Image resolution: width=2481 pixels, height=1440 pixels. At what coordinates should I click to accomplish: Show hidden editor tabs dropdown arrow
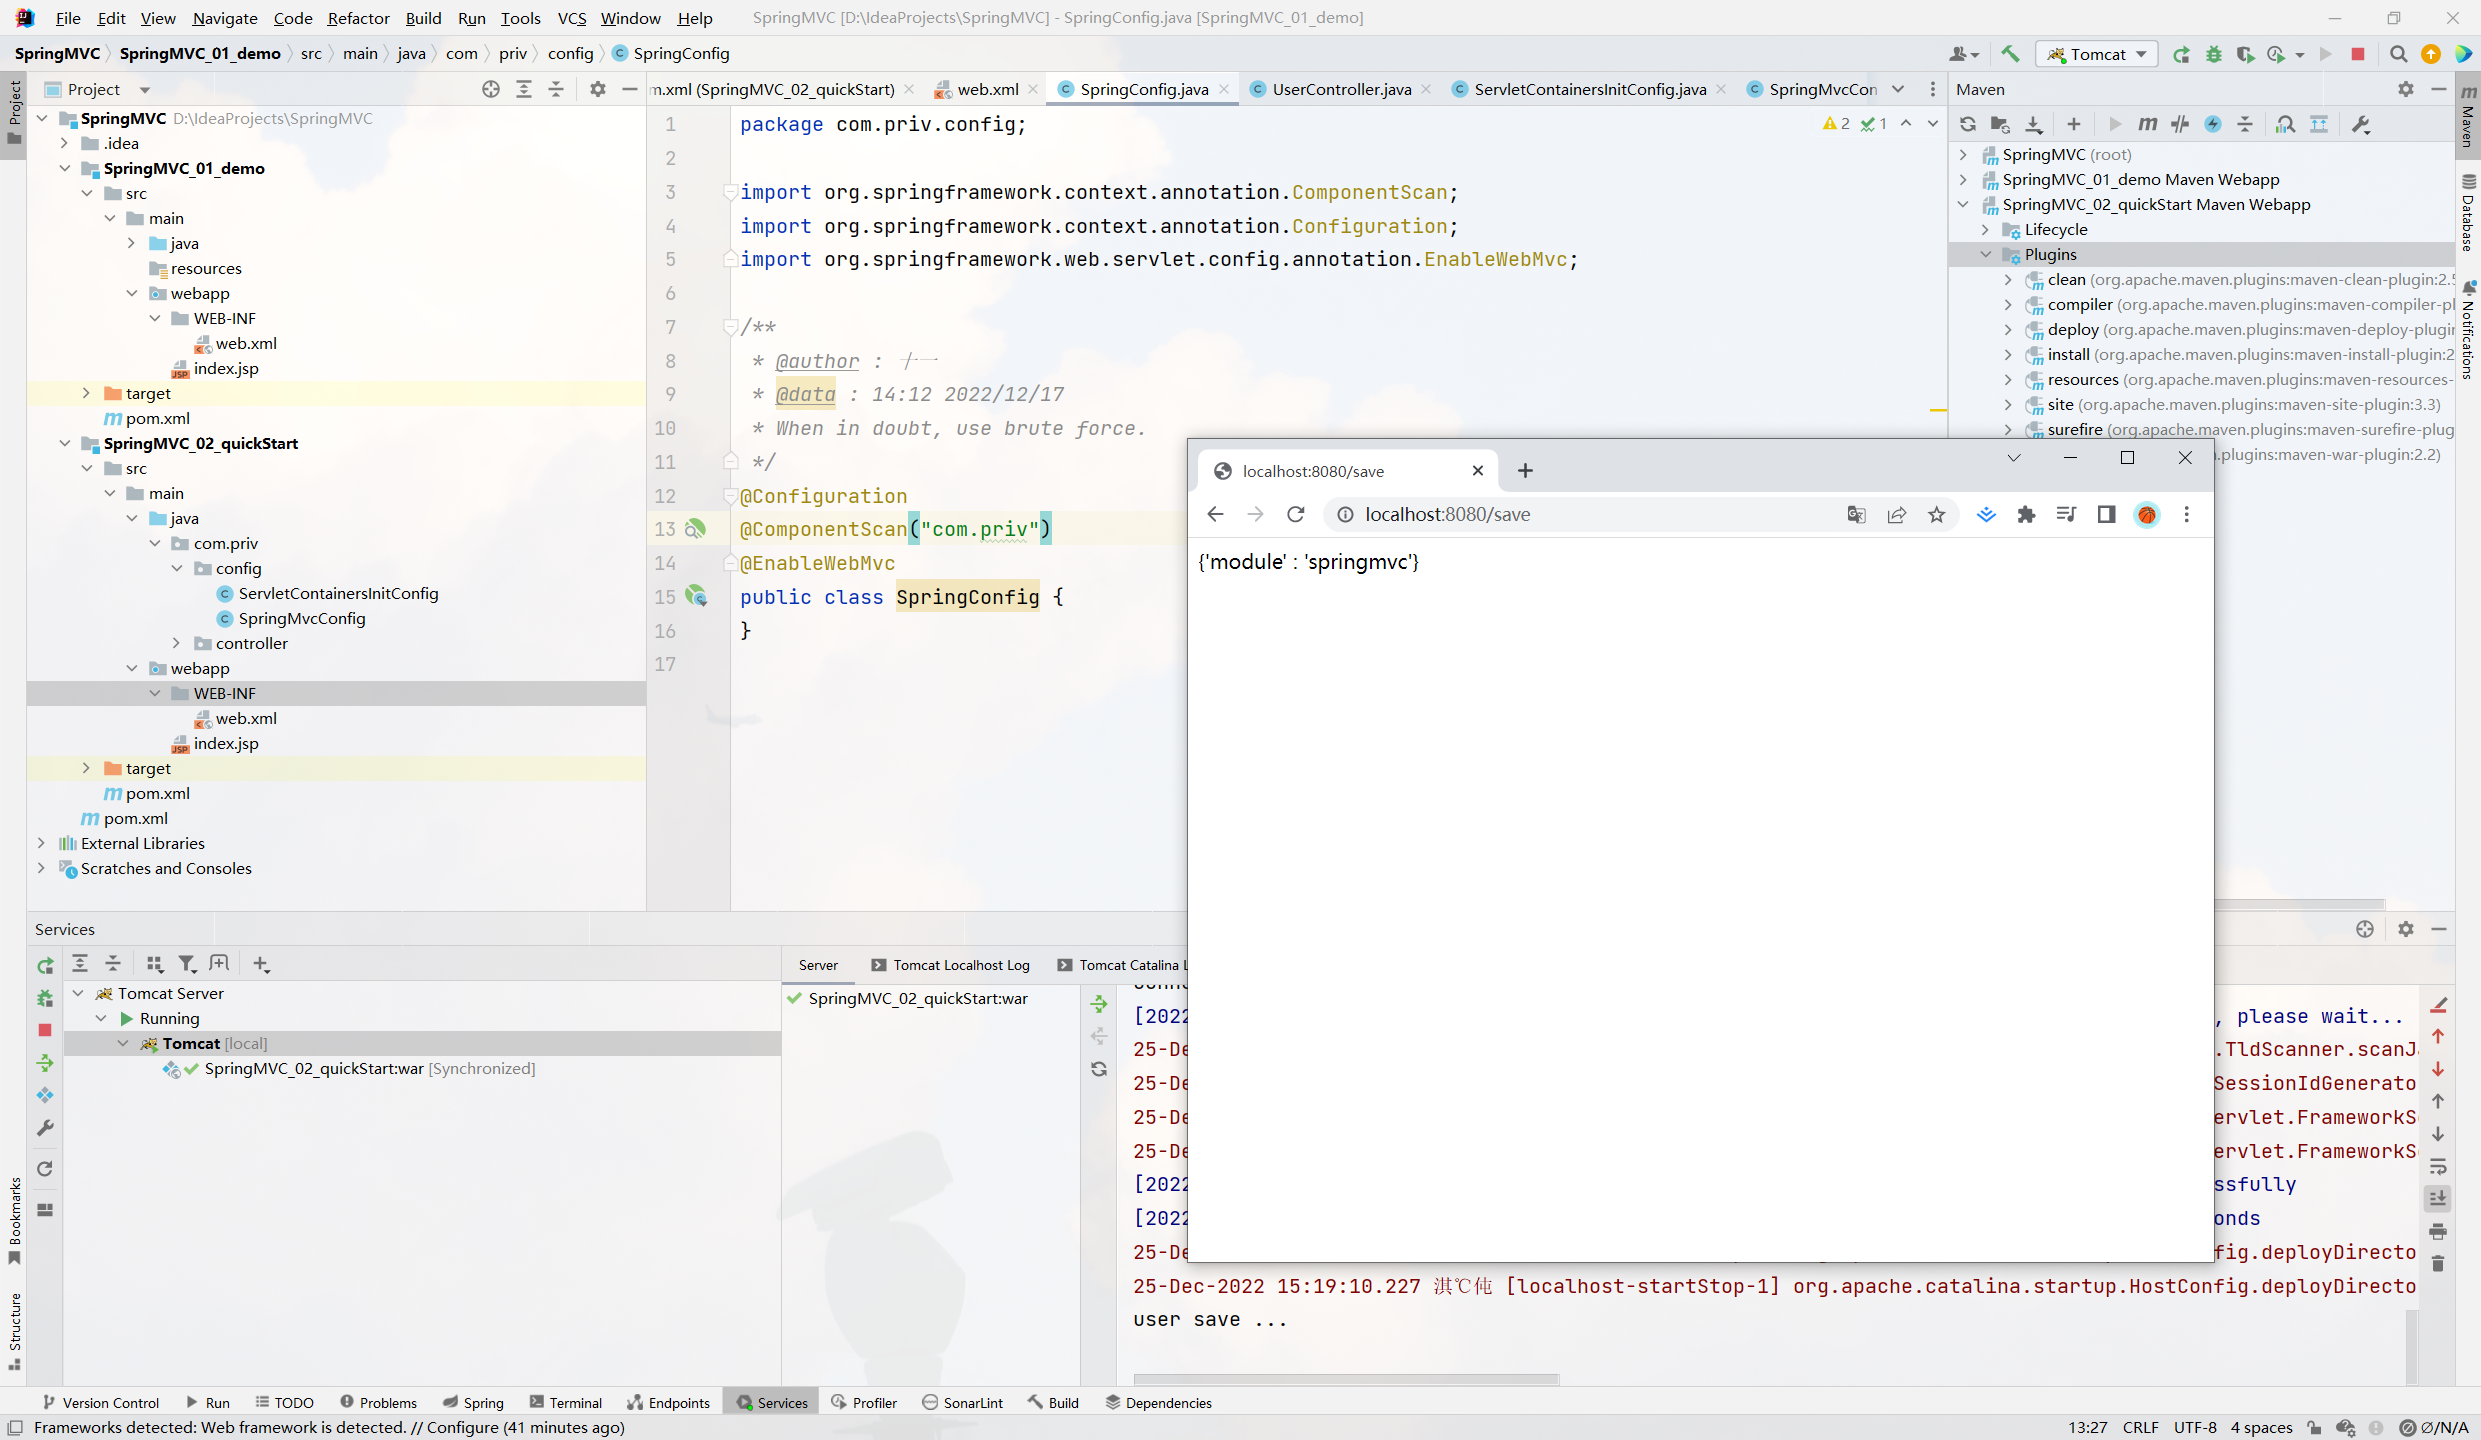pos(1898,89)
